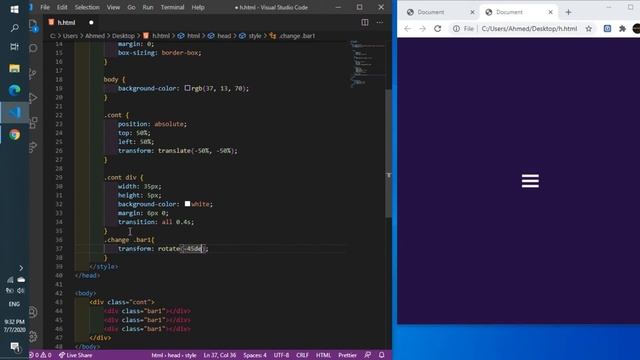Open errors and warnings in status bar

[40, 355]
